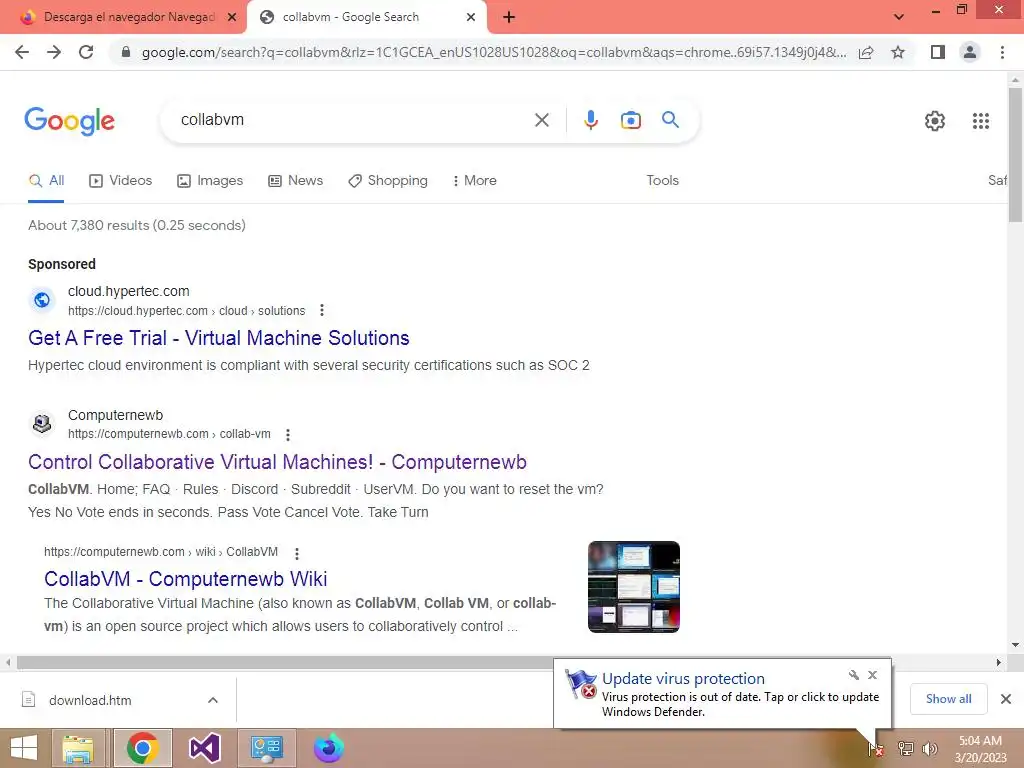Clear the search box with the X
This screenshot has height=768, width=1024.
(541, 120)
